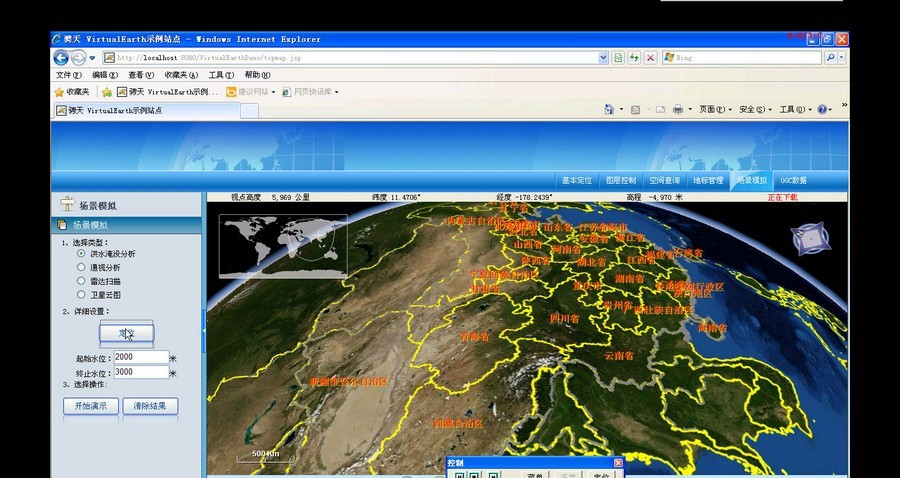Open the IE favorites star 收藏夹
Viewport: 900px width, 478px height.
click(x=72, y=92)
